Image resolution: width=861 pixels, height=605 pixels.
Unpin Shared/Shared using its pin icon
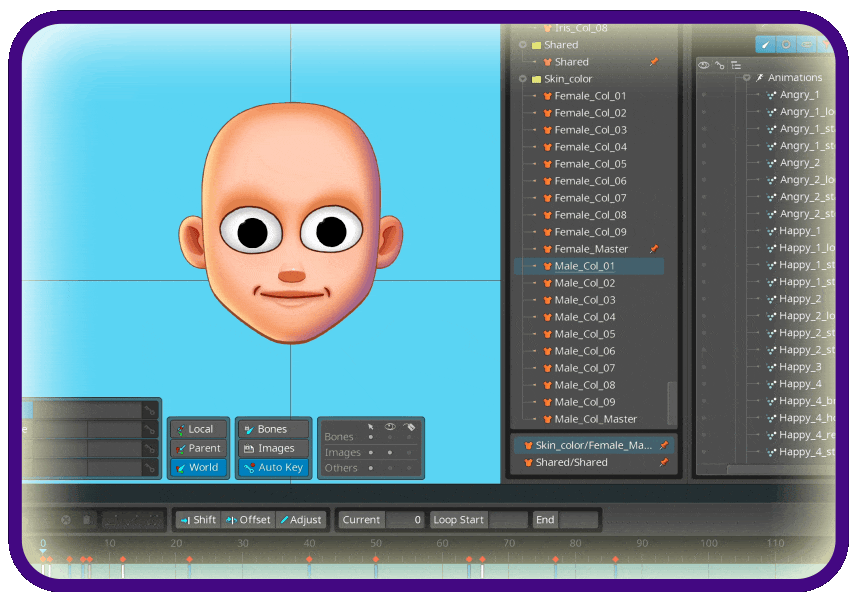pyautogui.click(x=664, y=462)
